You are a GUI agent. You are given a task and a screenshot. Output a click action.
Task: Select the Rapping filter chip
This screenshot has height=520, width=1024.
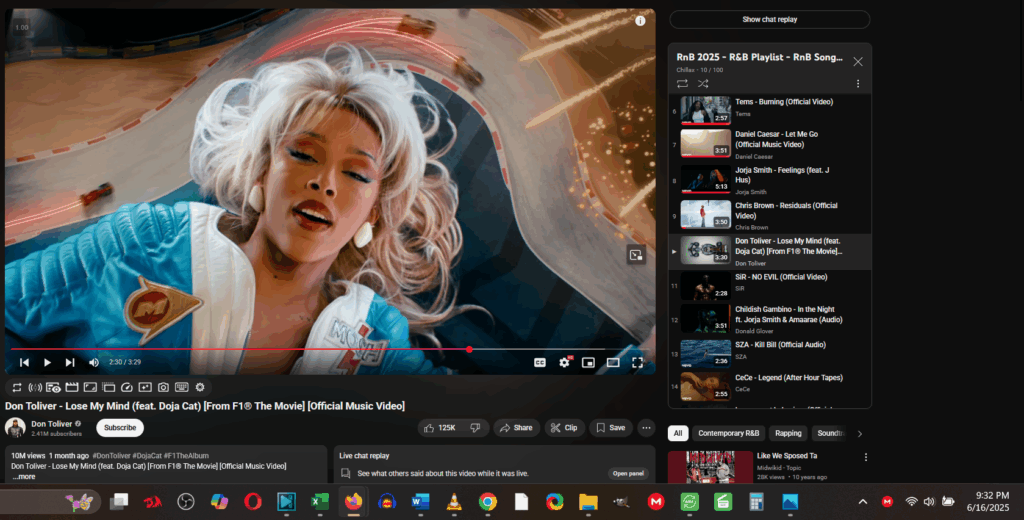click(788, 433)
